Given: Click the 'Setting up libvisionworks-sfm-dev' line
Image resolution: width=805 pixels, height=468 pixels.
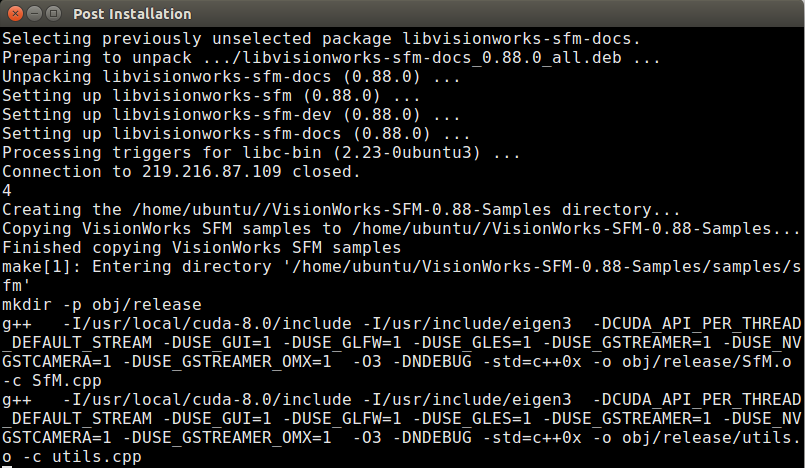Looking at the screenshot, I should coord(231,114).
